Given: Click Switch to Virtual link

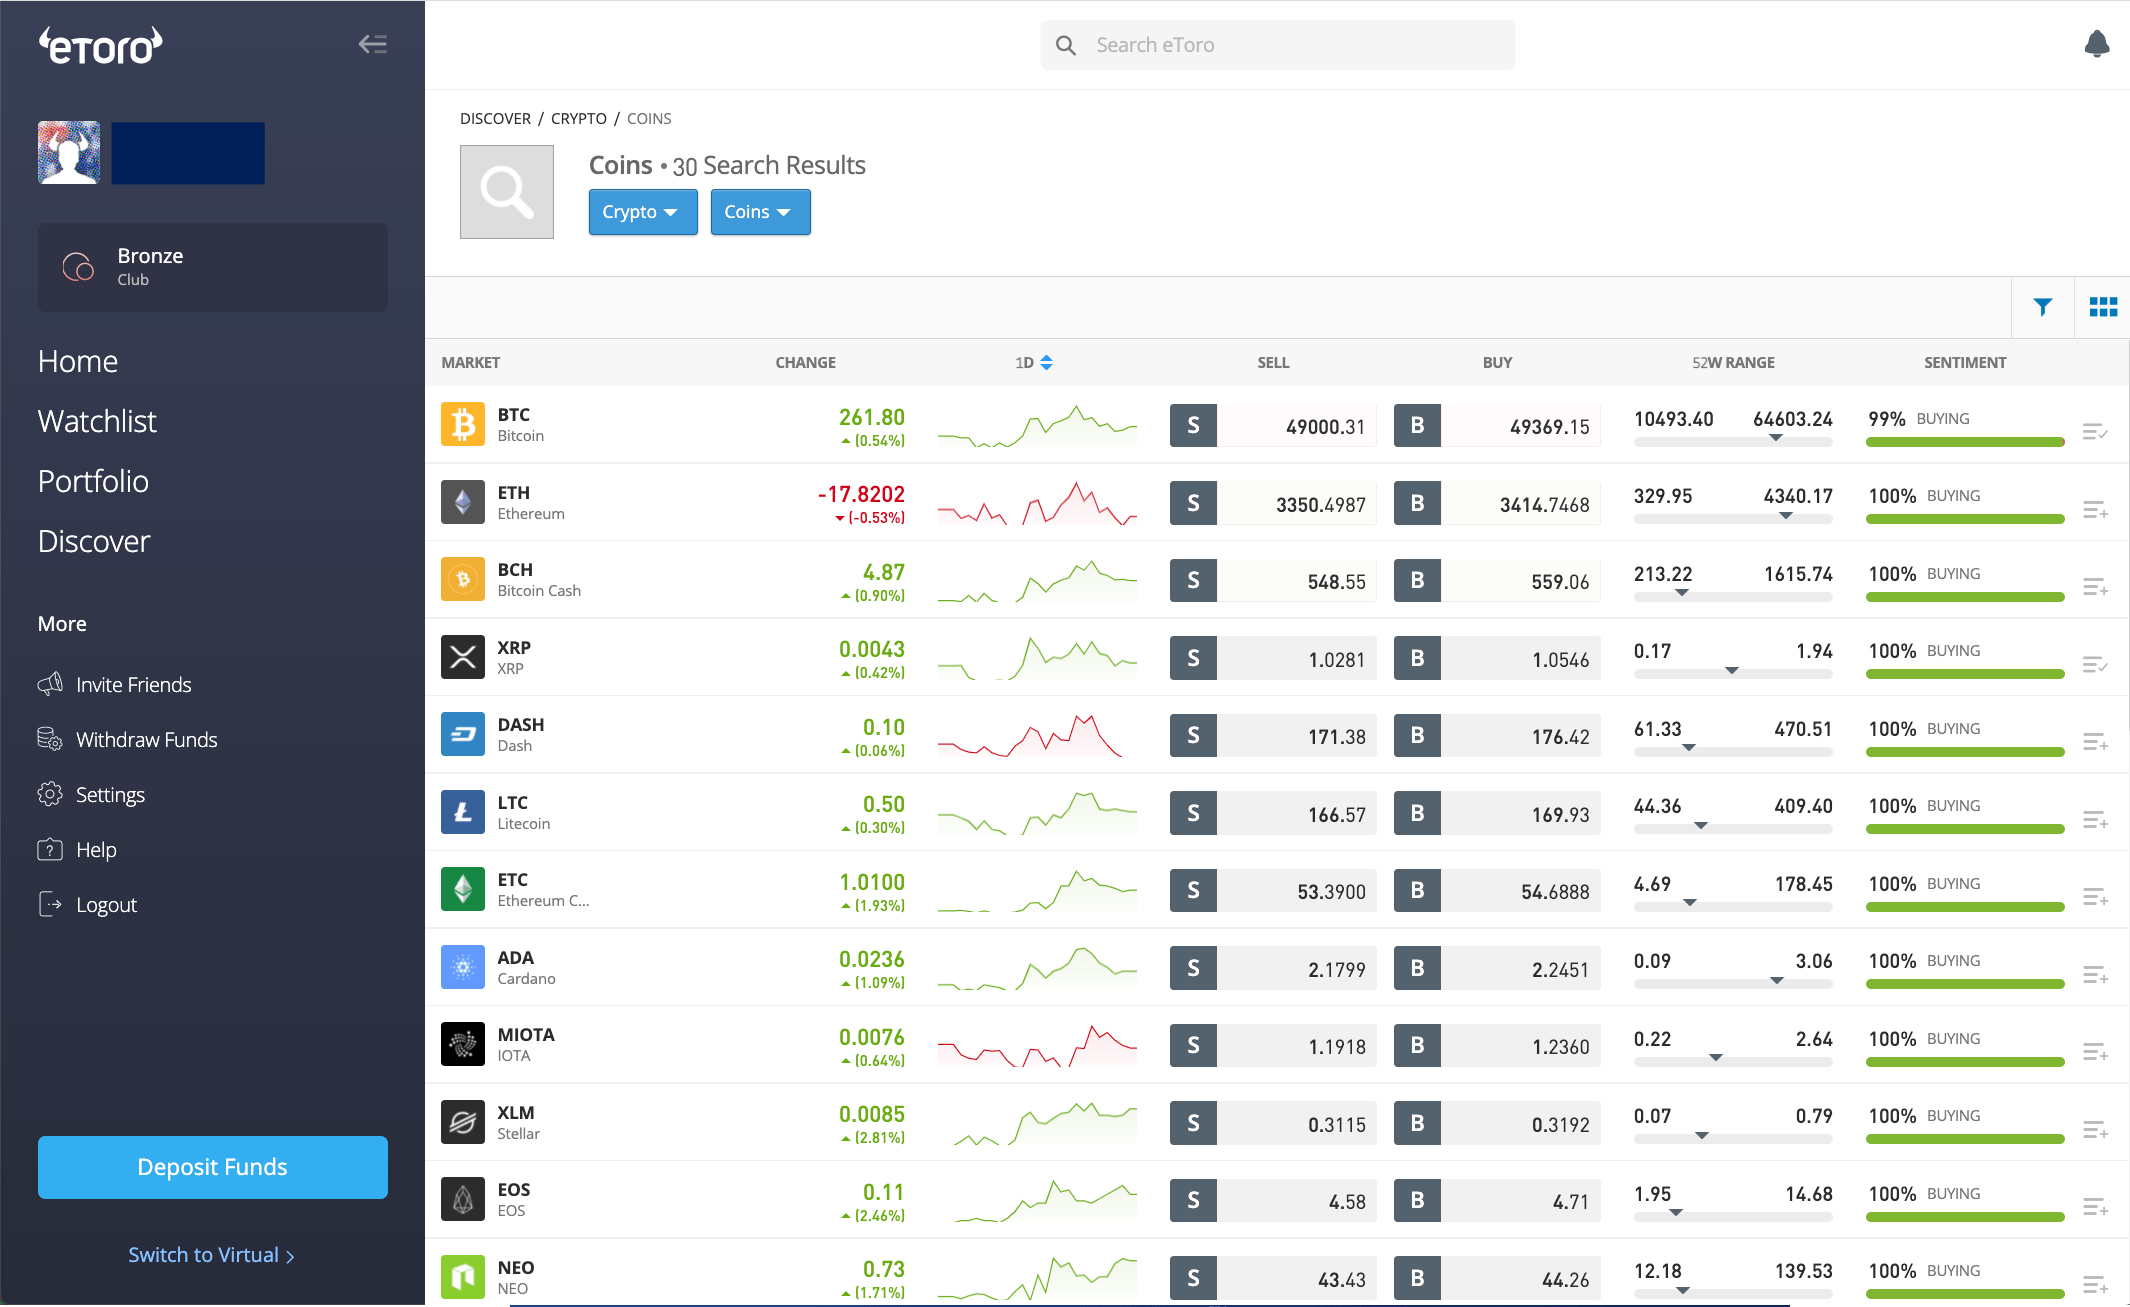Looking at the screenshot, I should point(211,1255).
